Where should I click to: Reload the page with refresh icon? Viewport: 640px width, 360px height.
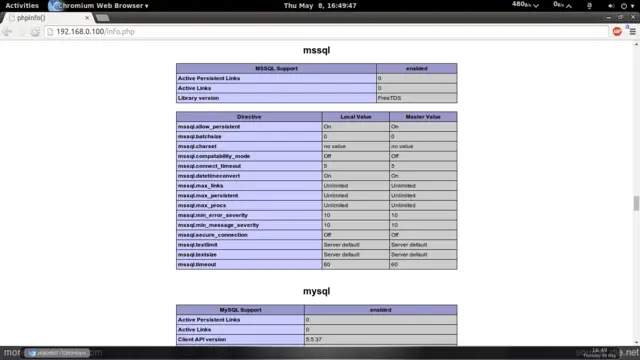coord(35,31)
